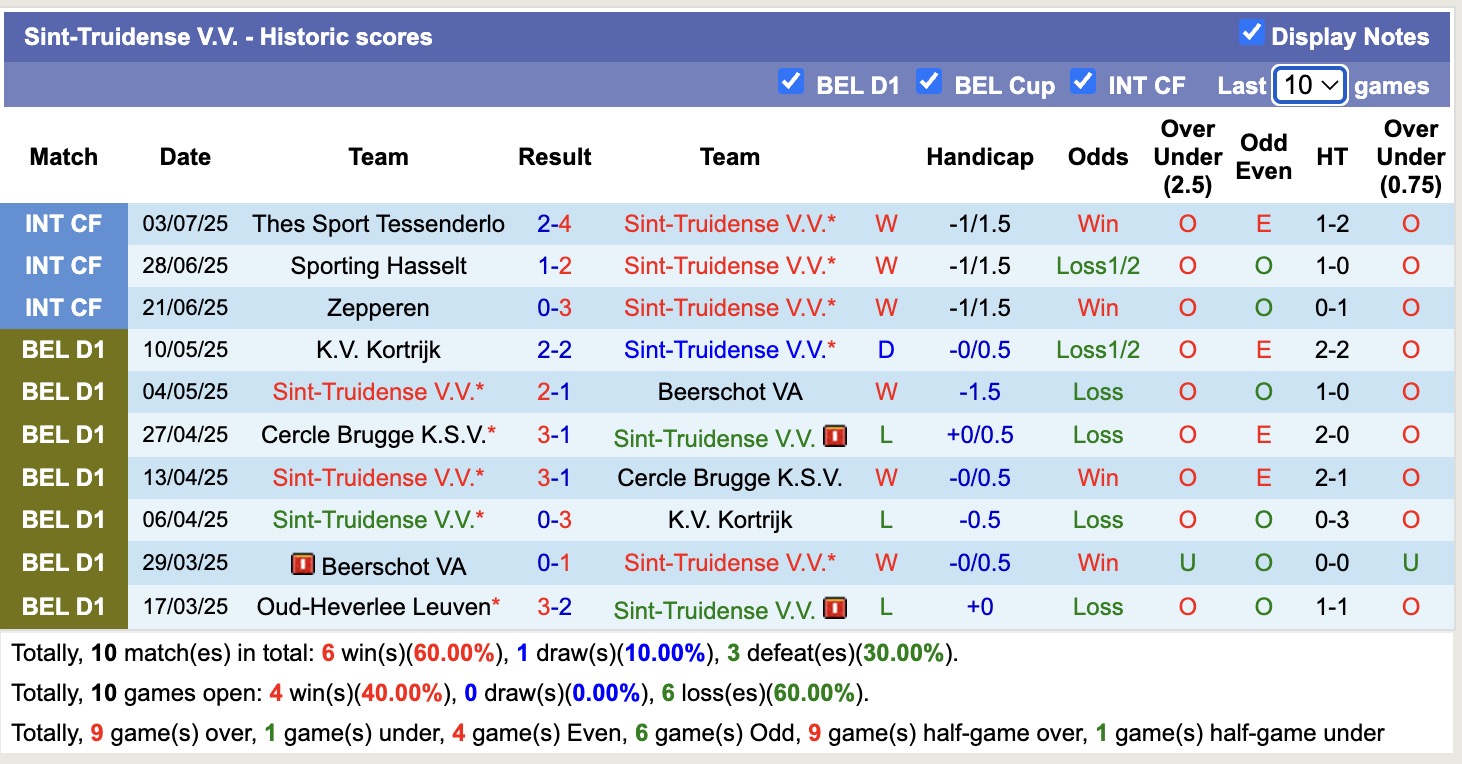
Task: Select the Odds column header
Action: click(1097, 157)
